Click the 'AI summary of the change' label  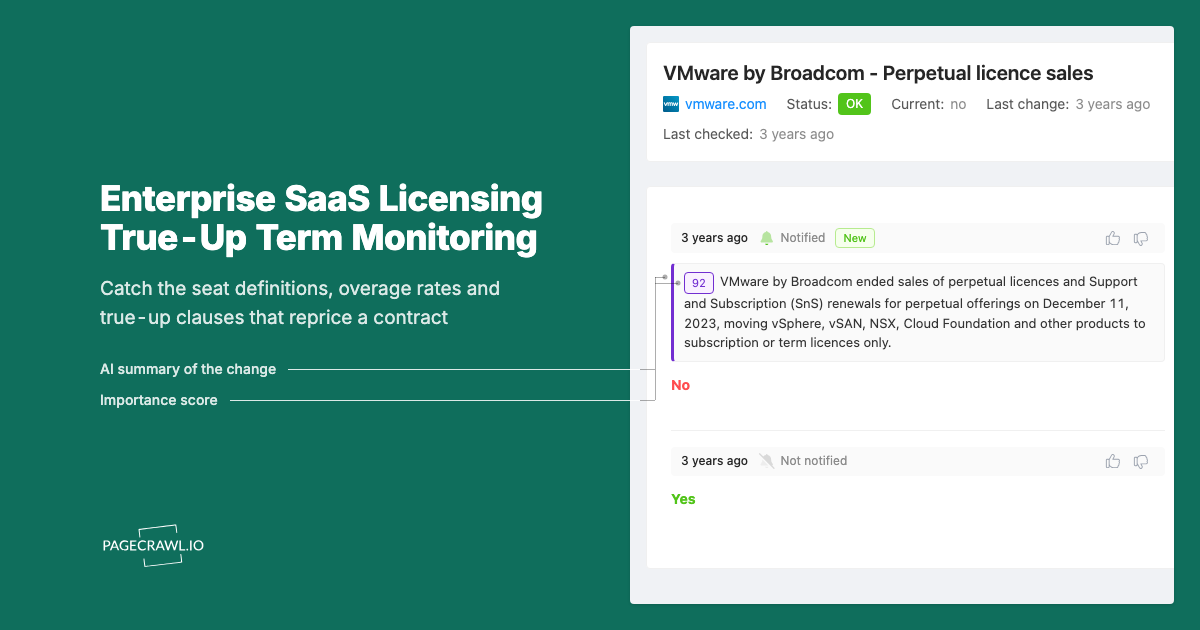(x=188, y=369)
